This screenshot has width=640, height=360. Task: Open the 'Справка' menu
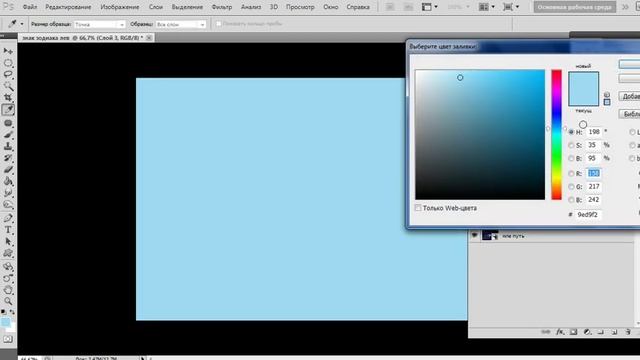tap(358, 7)
